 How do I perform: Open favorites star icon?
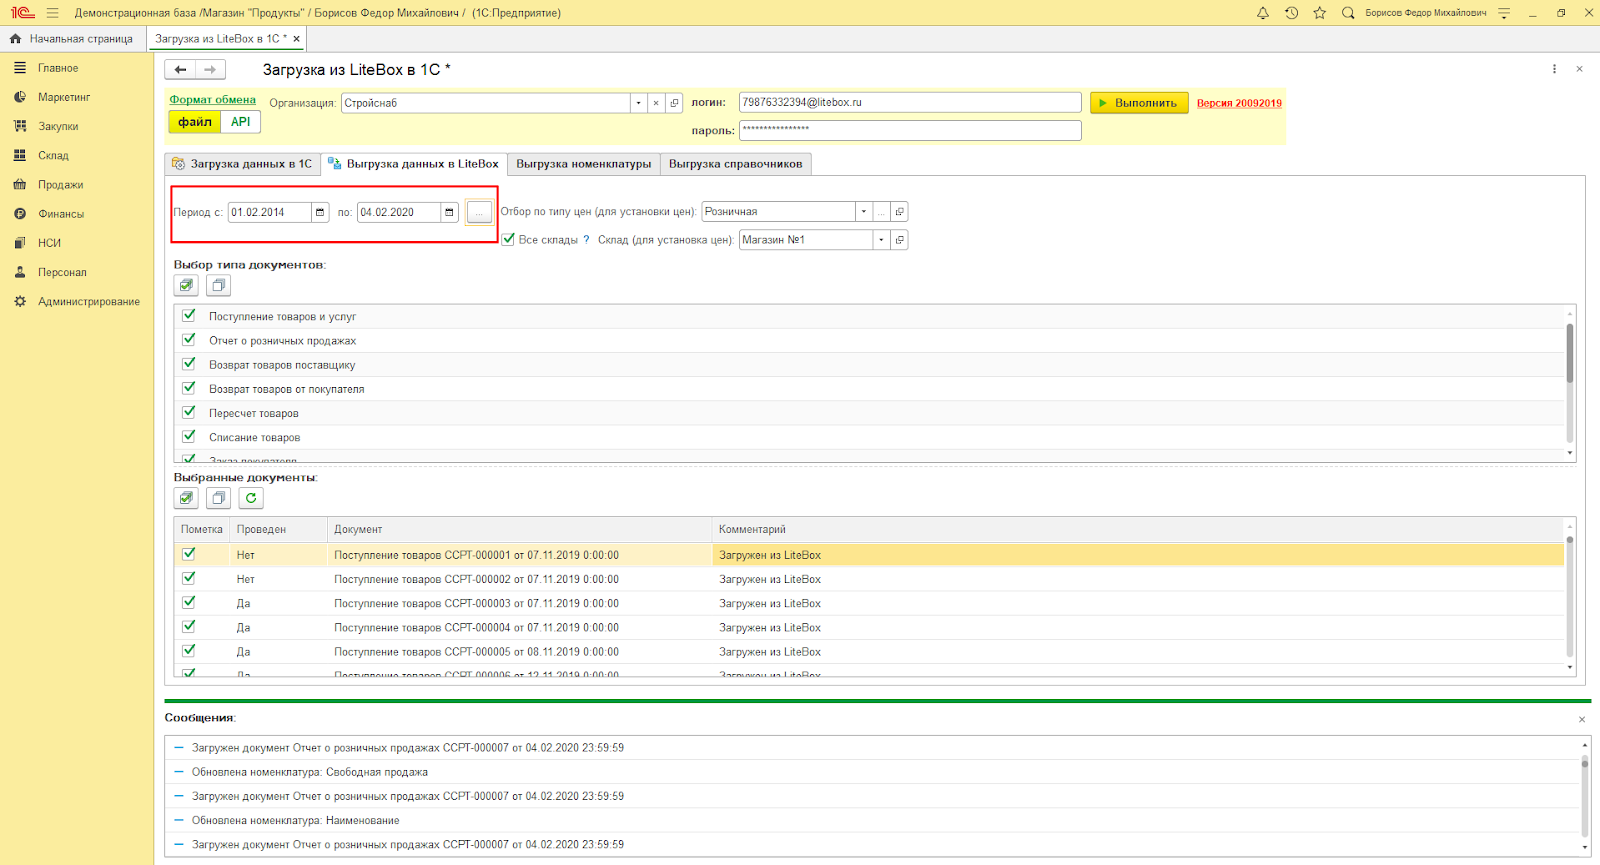pyautogui.click(x=1319, y=13)
